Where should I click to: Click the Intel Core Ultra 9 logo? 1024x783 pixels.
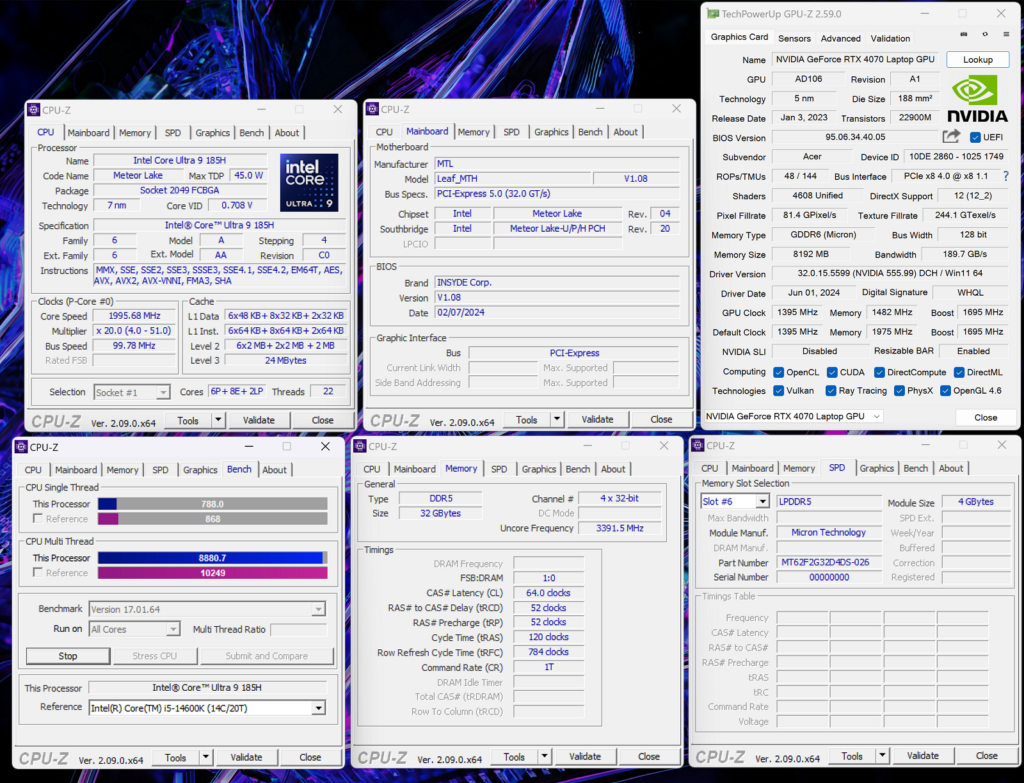309,182
